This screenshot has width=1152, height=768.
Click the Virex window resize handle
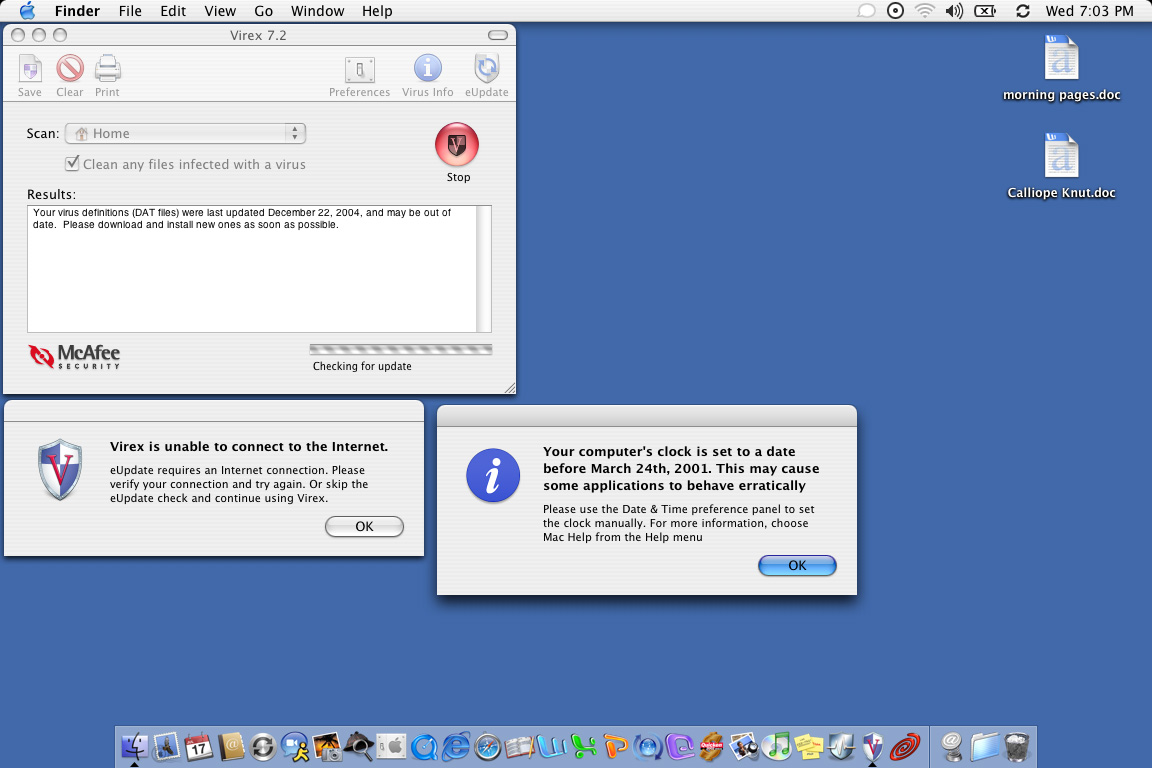(510, 388)
